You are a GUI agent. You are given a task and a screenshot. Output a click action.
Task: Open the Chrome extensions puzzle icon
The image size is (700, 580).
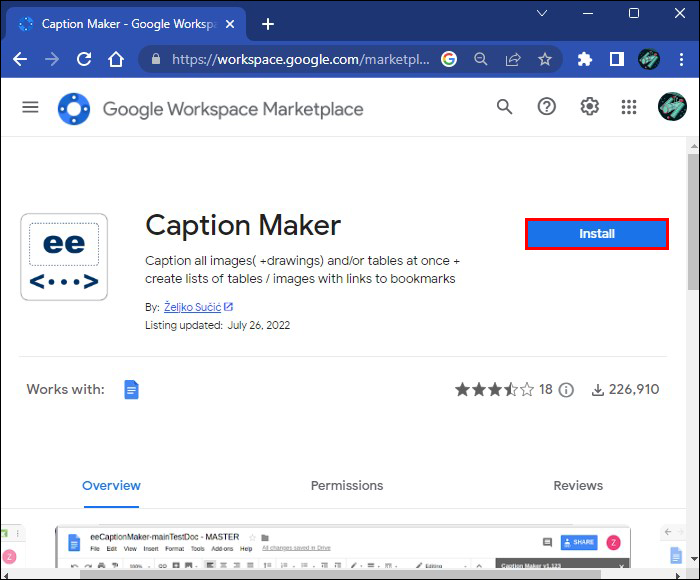click(585, 59)
